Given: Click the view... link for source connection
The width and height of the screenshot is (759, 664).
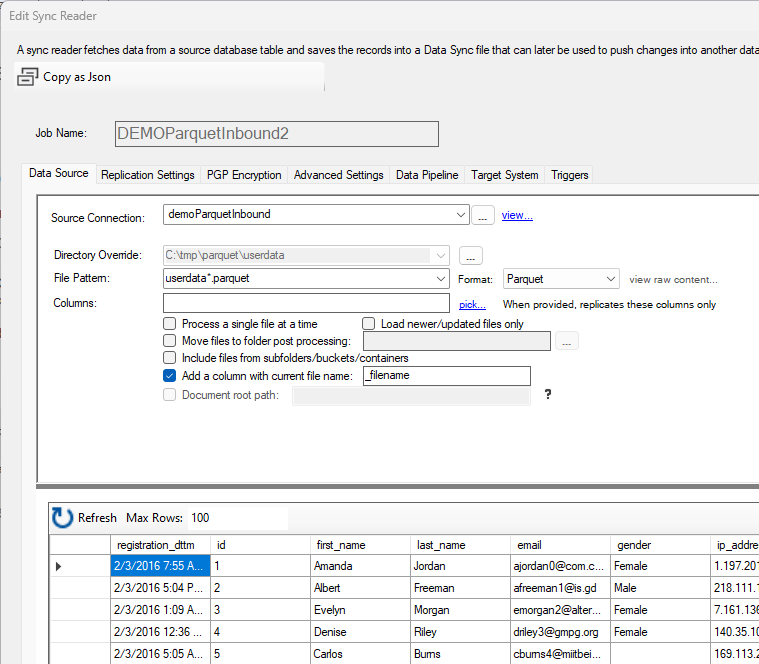Looking at the screenshot, I should click(517, 215).
